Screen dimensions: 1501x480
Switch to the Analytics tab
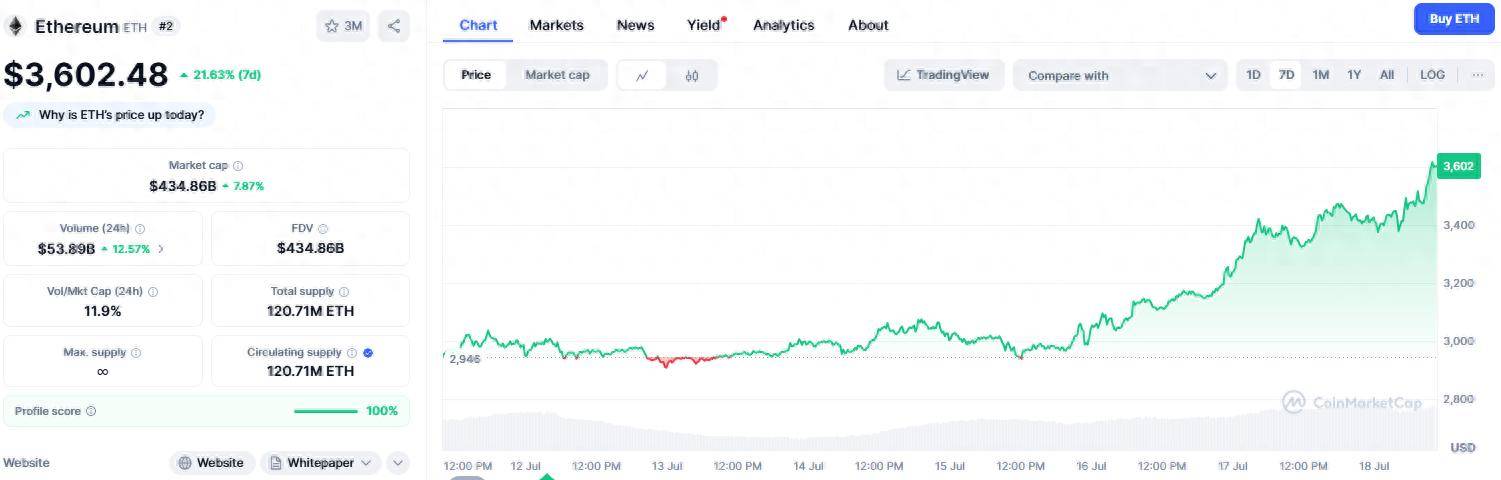(783, 25)
